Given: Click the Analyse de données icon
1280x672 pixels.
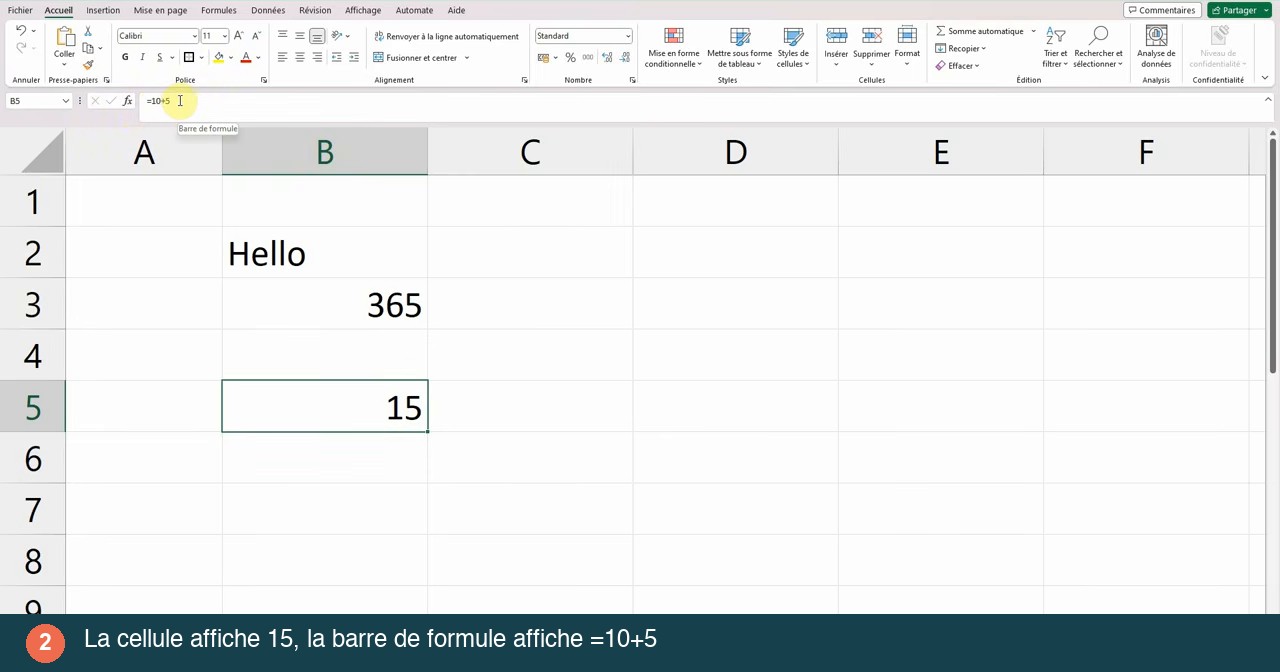Looking at the screenshot, I should [1156, 36].
